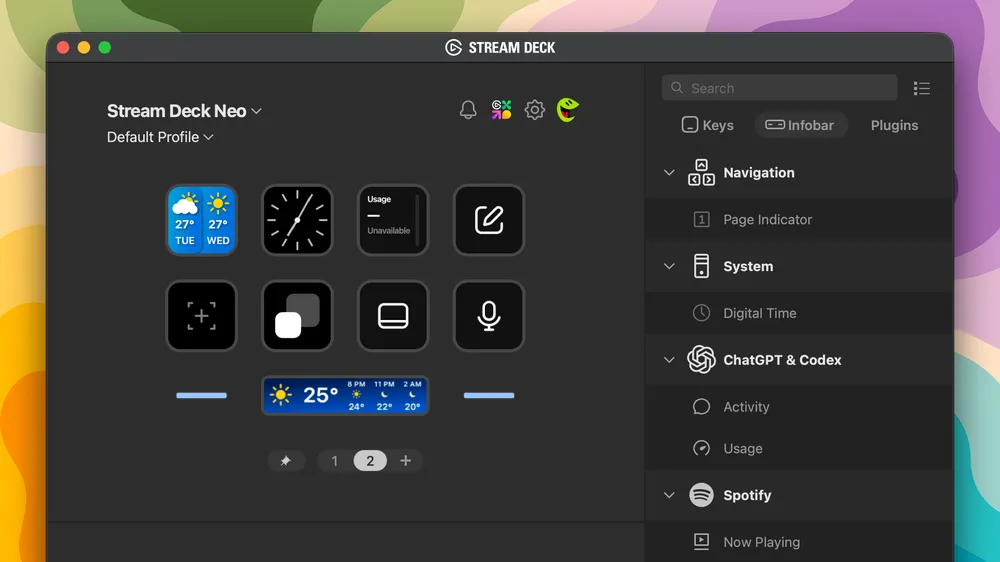Image resolution: width=1000 pixels, height=562 pixels.
Task: Click the Navigation category label
Action: click(759, 173)
